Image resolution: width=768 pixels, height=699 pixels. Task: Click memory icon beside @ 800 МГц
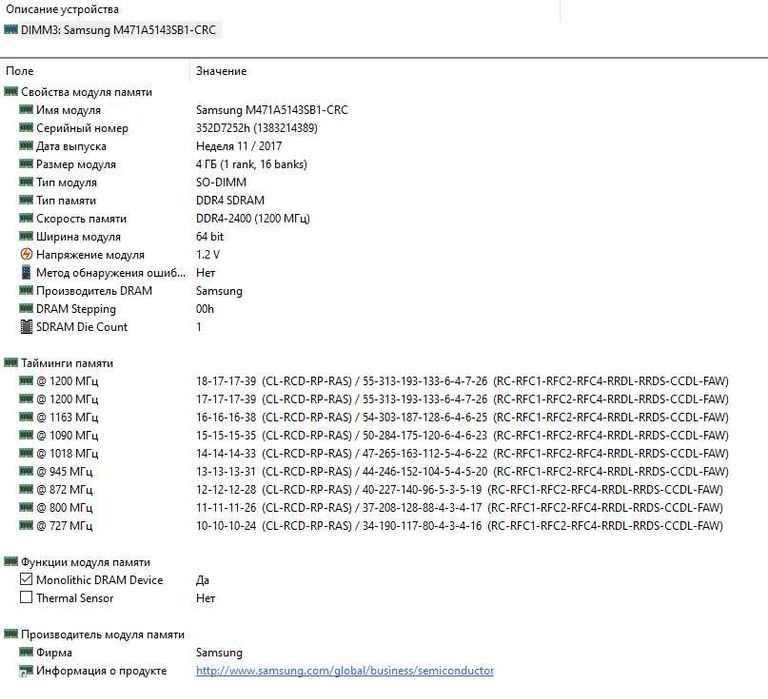pos(26,507)
